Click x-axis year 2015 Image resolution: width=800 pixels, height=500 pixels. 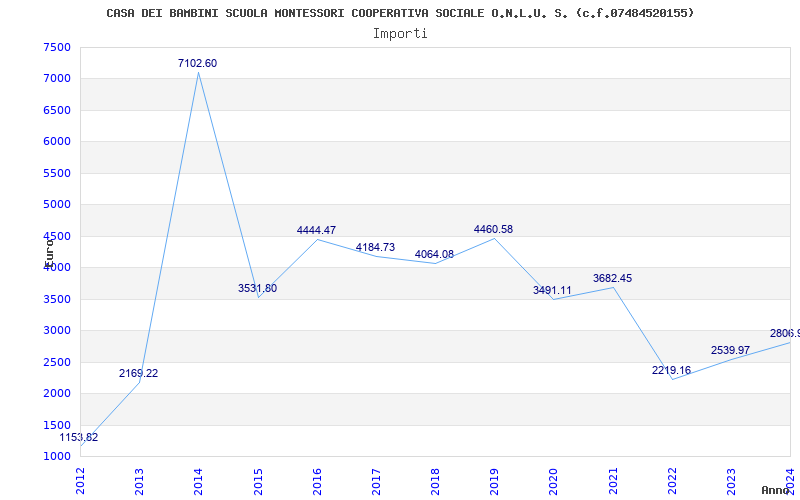pyautogui.click(x=258, y=481)
